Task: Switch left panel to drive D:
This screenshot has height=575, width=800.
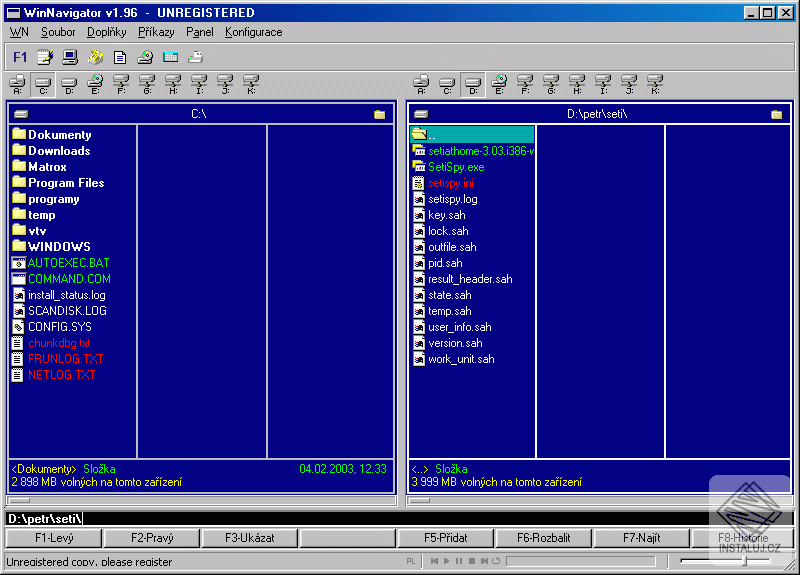Action: click(x=69, y=84)
